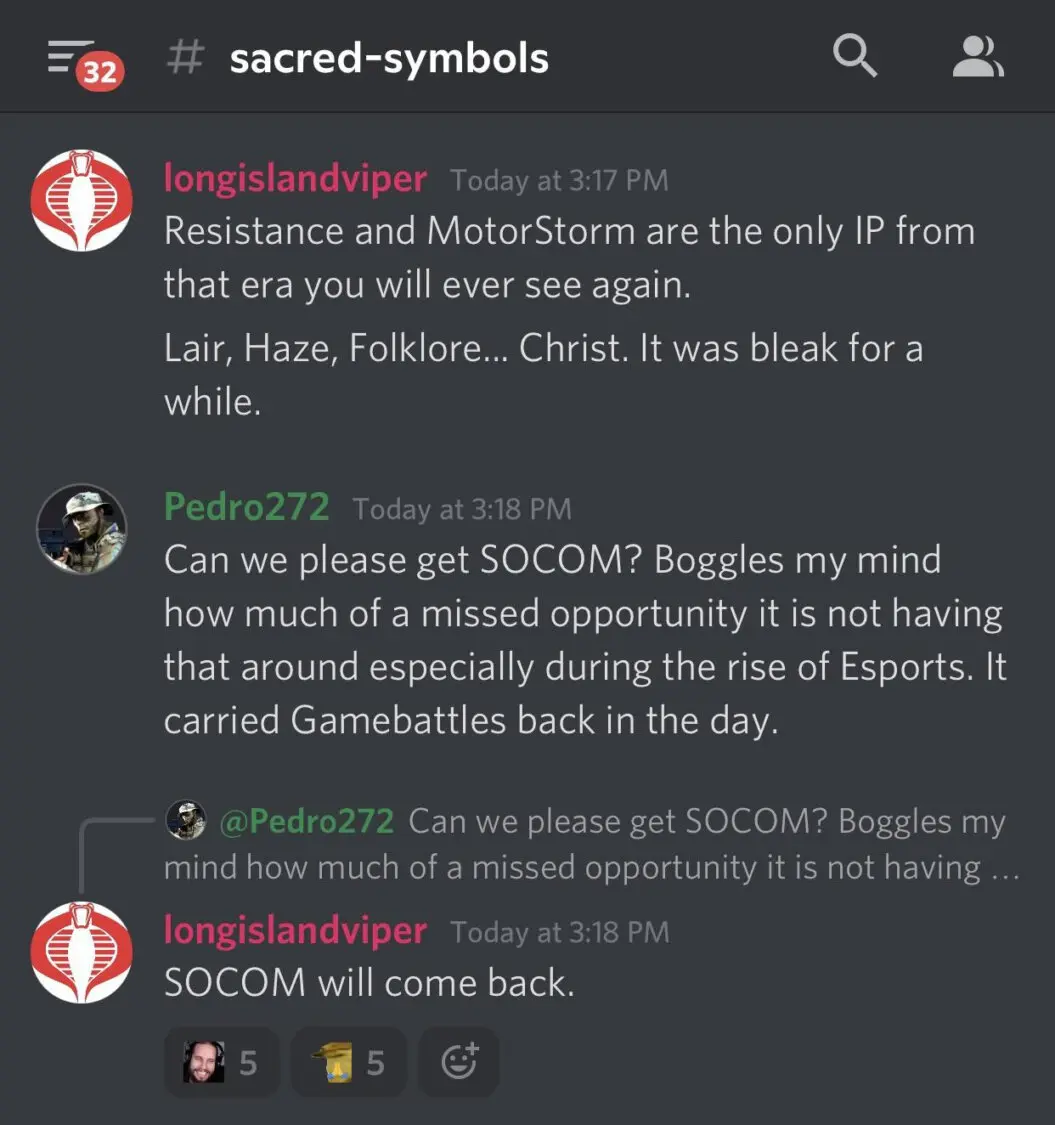Open longislandviper username at 3:18 PM

[295, 930]
